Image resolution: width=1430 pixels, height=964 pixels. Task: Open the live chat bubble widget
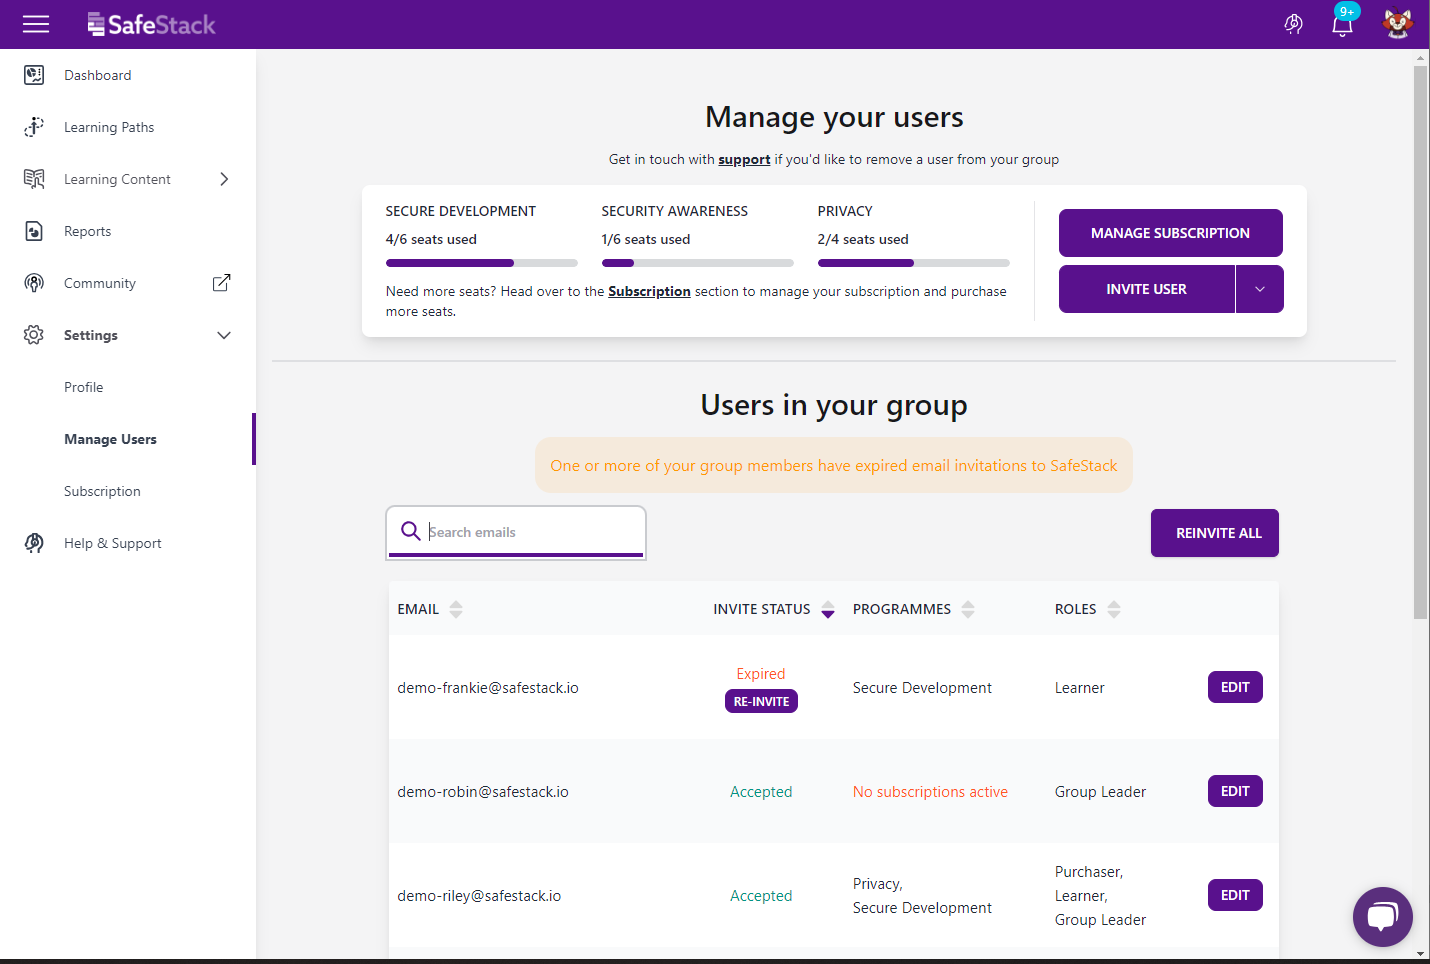1382,916
